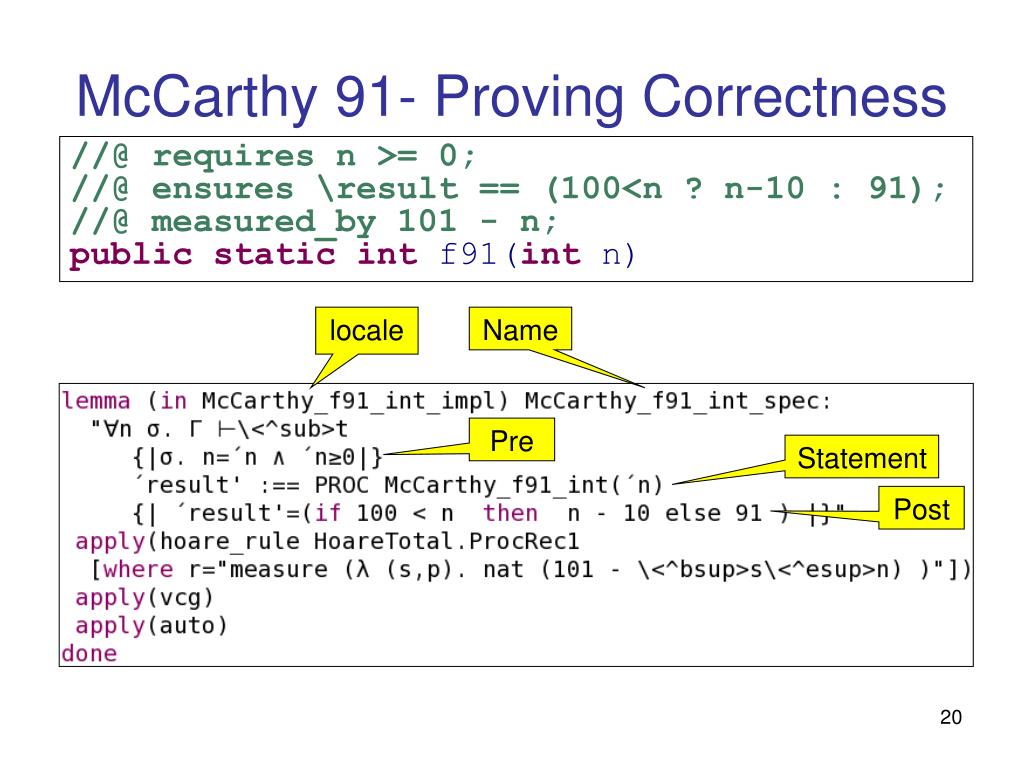
Task: Click the 'apply(auto)' line
Action: point(152,626)
